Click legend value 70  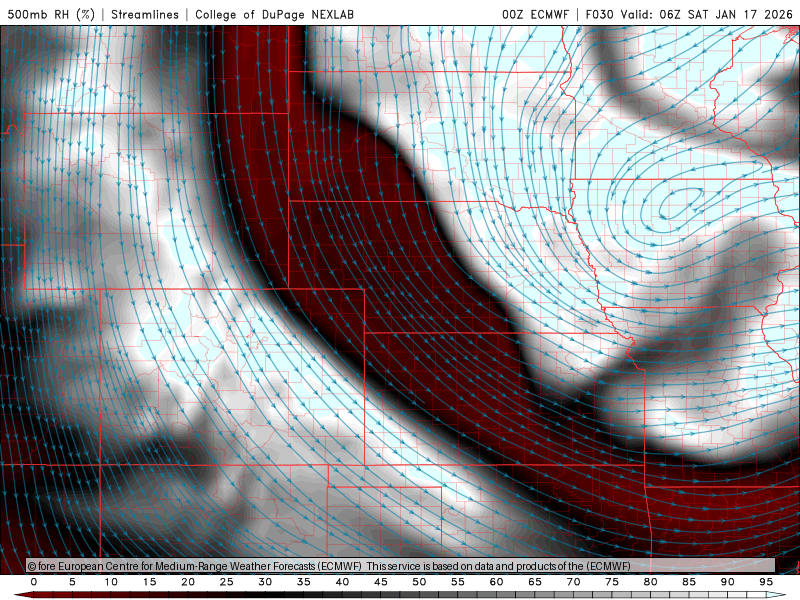pos(573,582)
